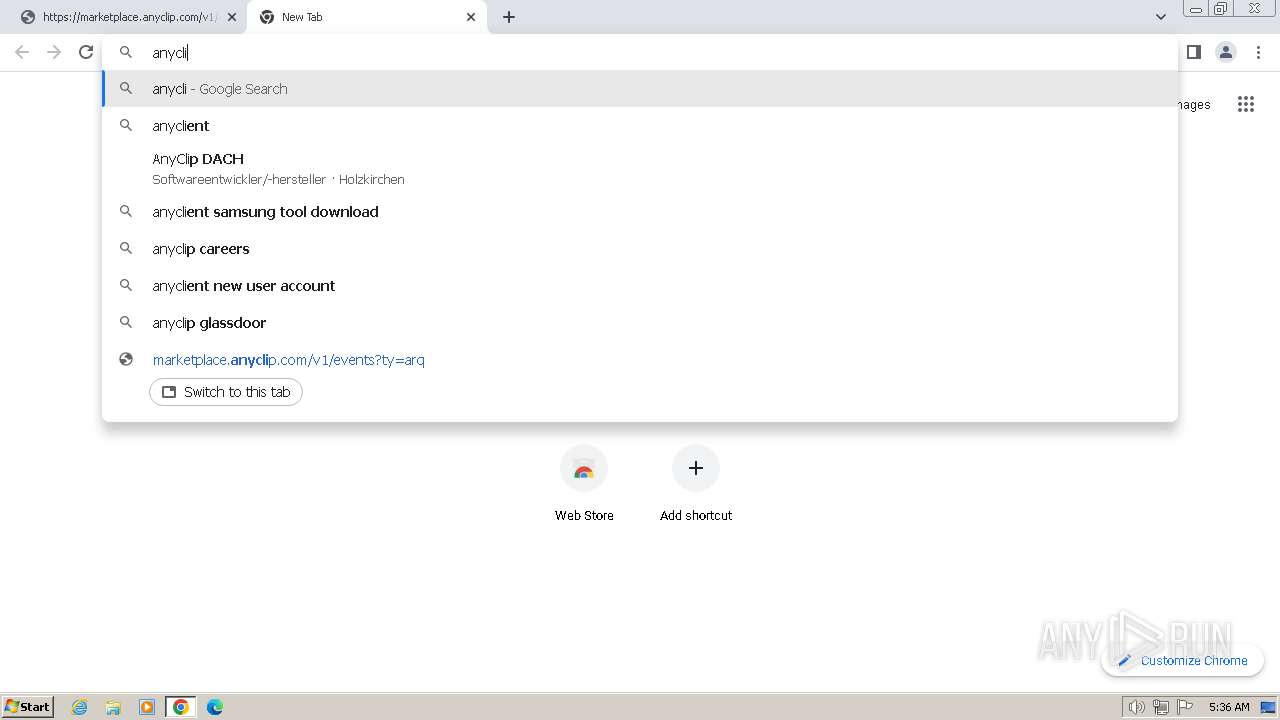
Task: Open the Web Store shortcut
Action: 584,485
